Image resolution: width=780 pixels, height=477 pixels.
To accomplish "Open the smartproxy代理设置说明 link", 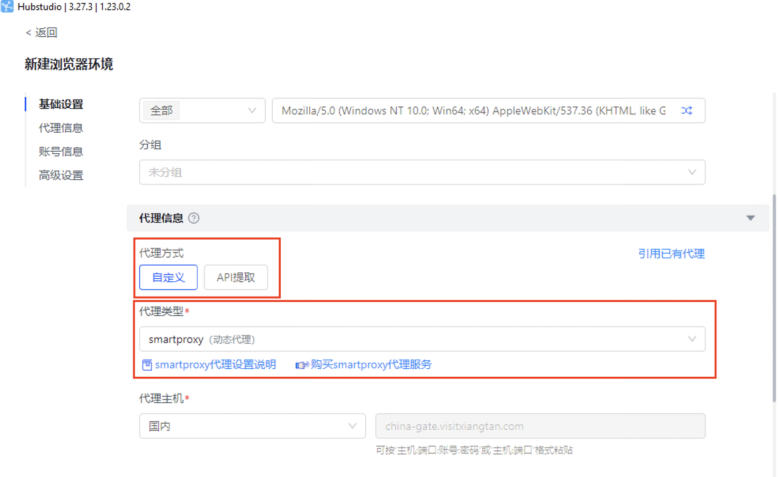I will pyautogui.click(x=215, y=365).
